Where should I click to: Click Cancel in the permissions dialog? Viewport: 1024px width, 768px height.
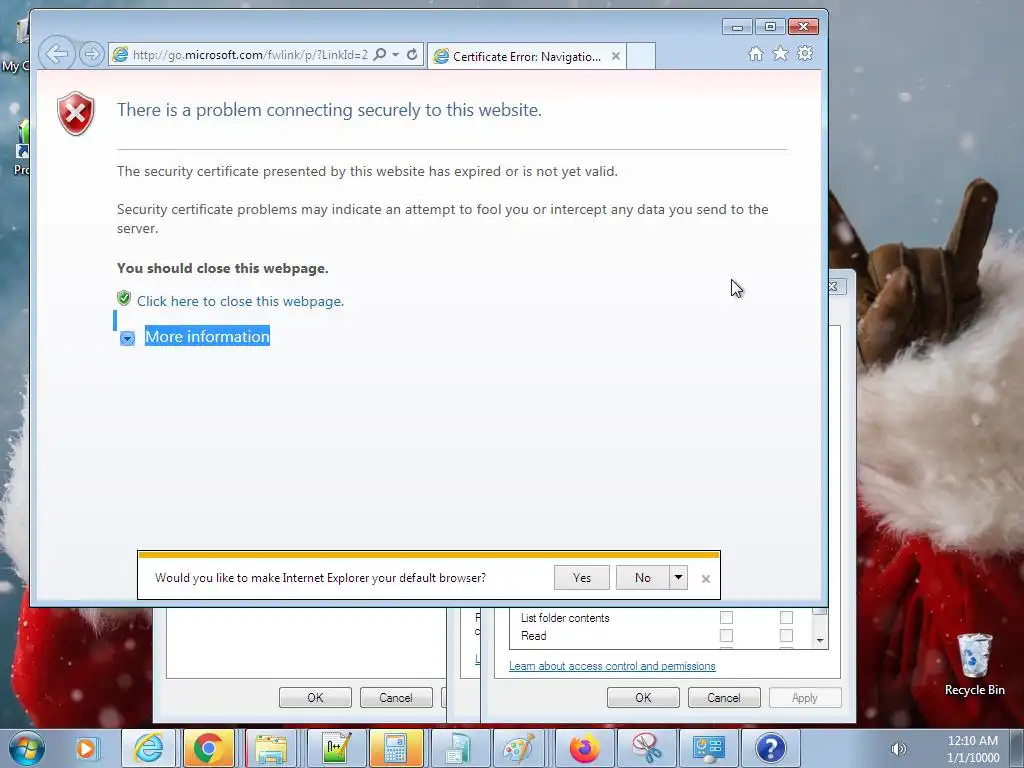tap(724, 697)
